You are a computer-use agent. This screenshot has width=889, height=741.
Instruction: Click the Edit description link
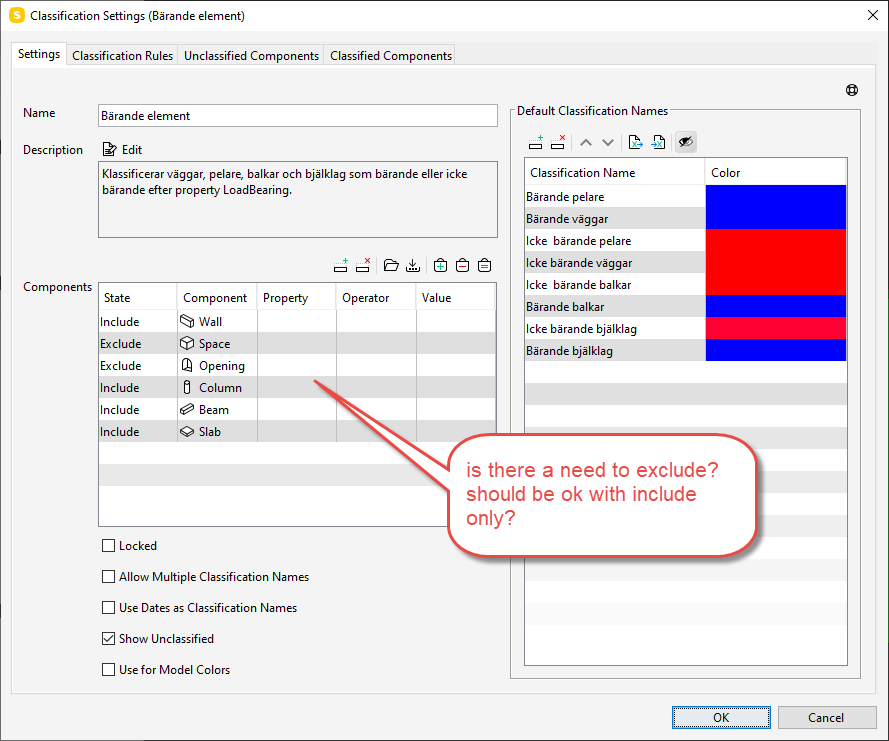[132, 150]
